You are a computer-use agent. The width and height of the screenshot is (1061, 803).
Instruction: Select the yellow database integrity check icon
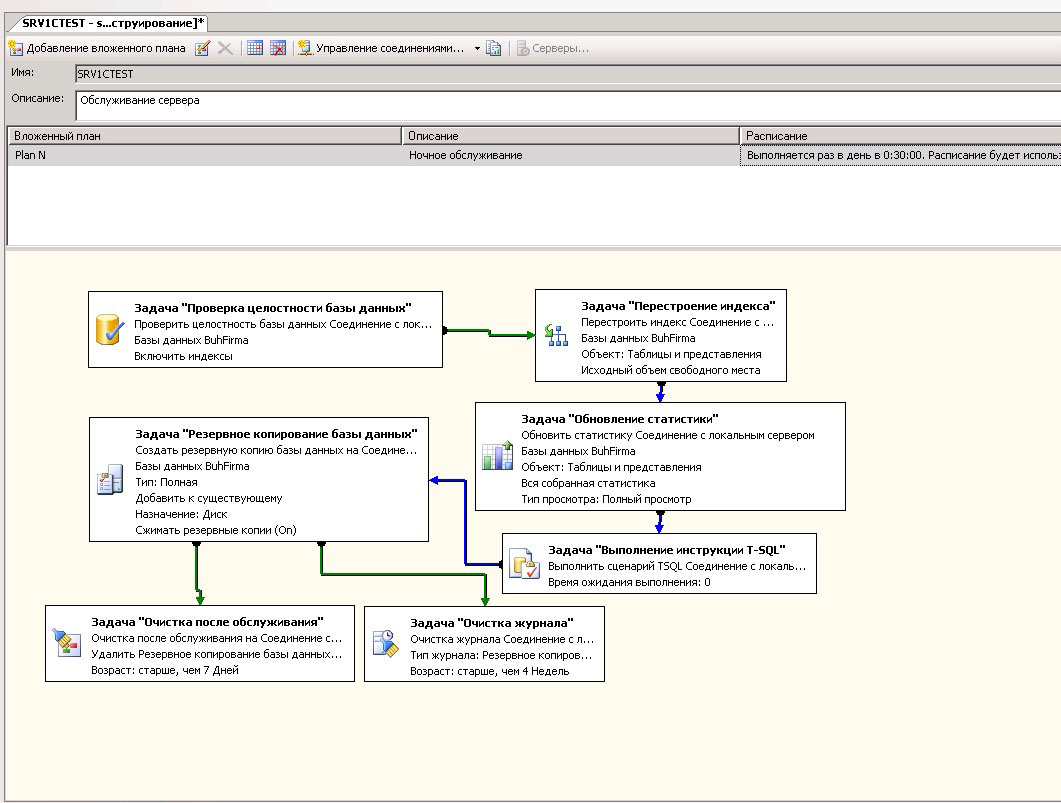(x=108, y=330)
